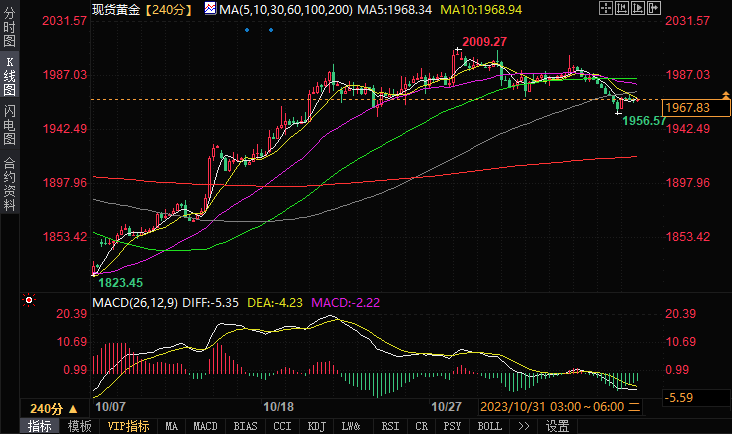Viewport: 732px width, 434px height.
Task: Click the 10/18 date axis label
Action: (278, 407)
